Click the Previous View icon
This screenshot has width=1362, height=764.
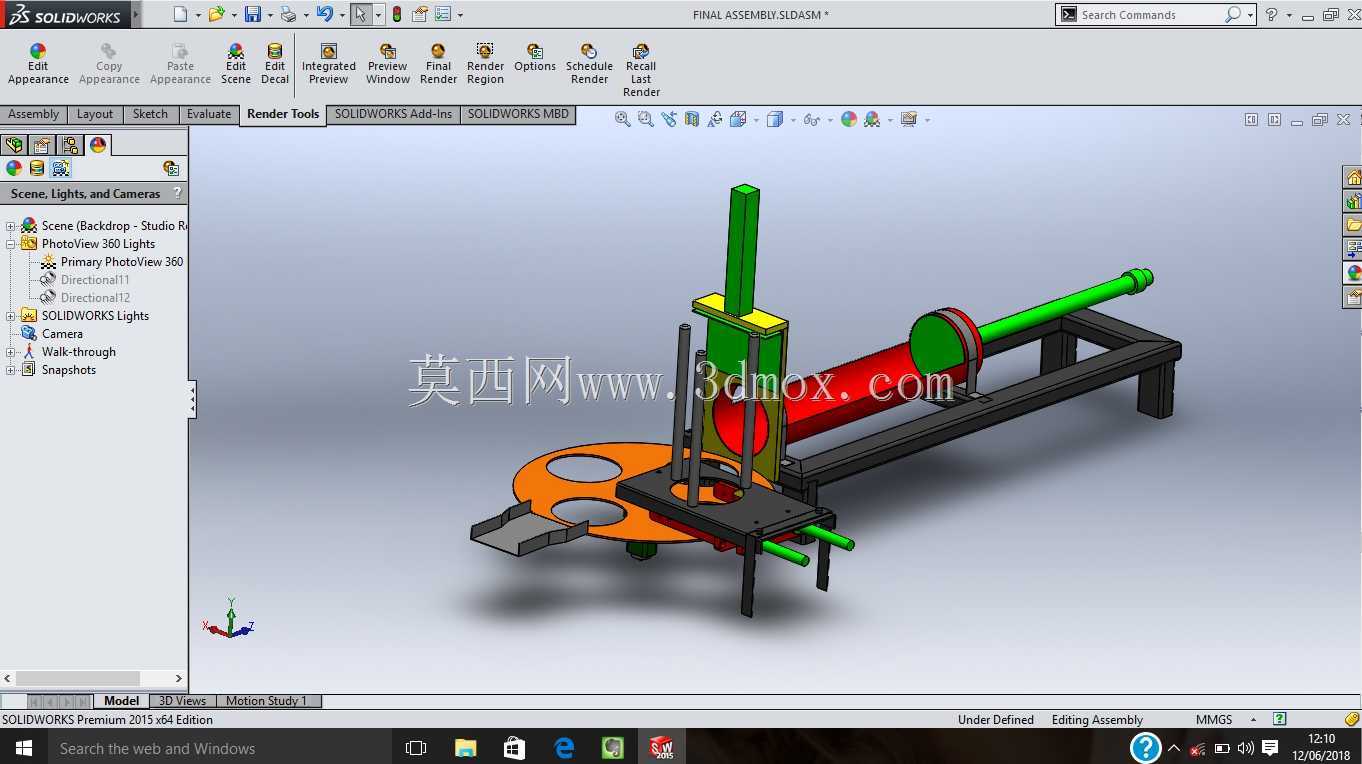click(x=669, y=119)
